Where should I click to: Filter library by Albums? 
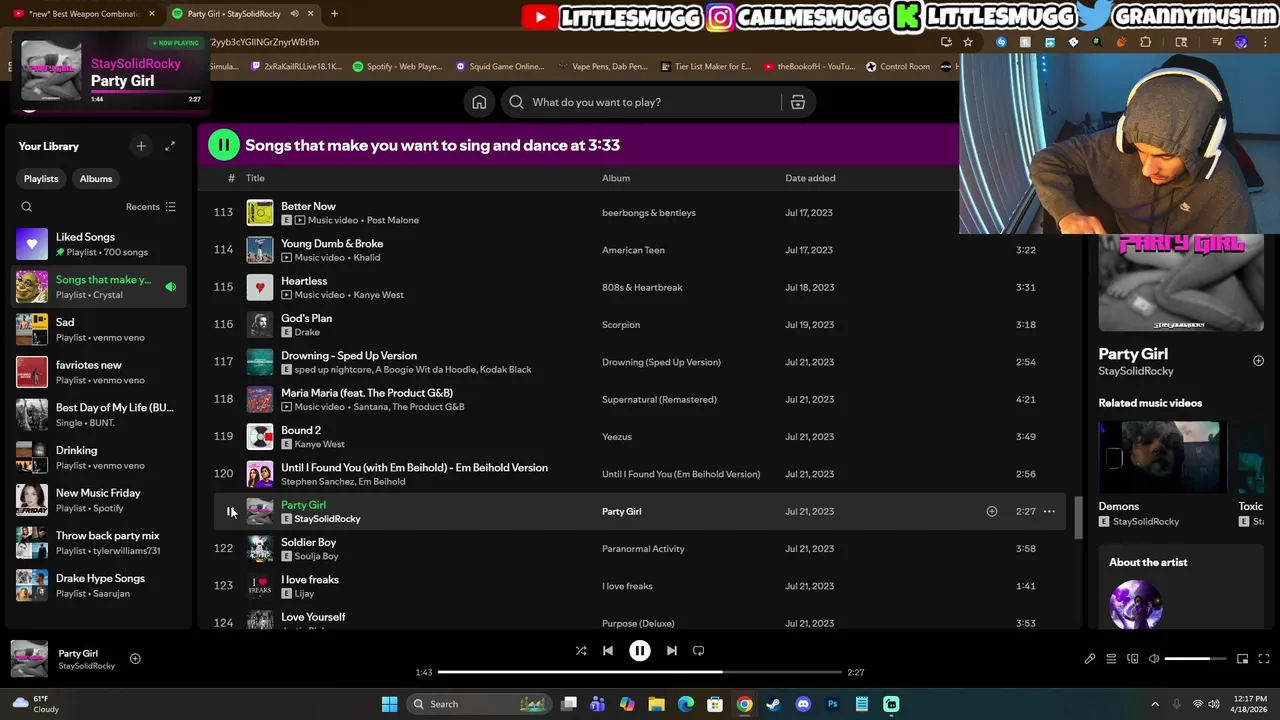pyautogui.click(x=96, y=178)
